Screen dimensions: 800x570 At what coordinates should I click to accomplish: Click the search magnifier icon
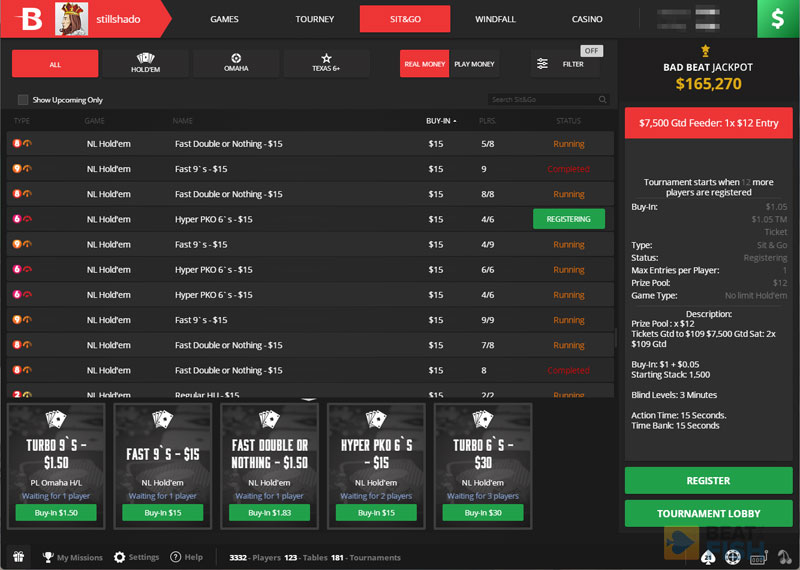coord(603,100)
